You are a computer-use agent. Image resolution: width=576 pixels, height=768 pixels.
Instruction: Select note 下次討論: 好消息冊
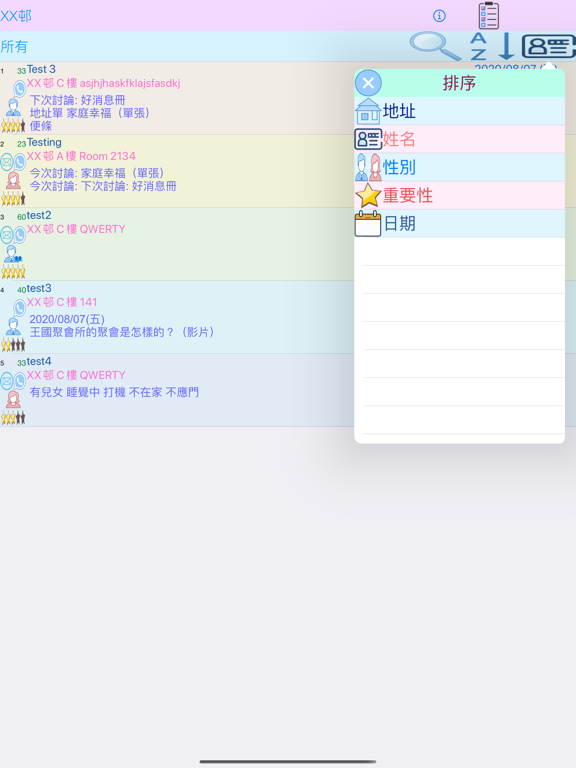point(77,100)
